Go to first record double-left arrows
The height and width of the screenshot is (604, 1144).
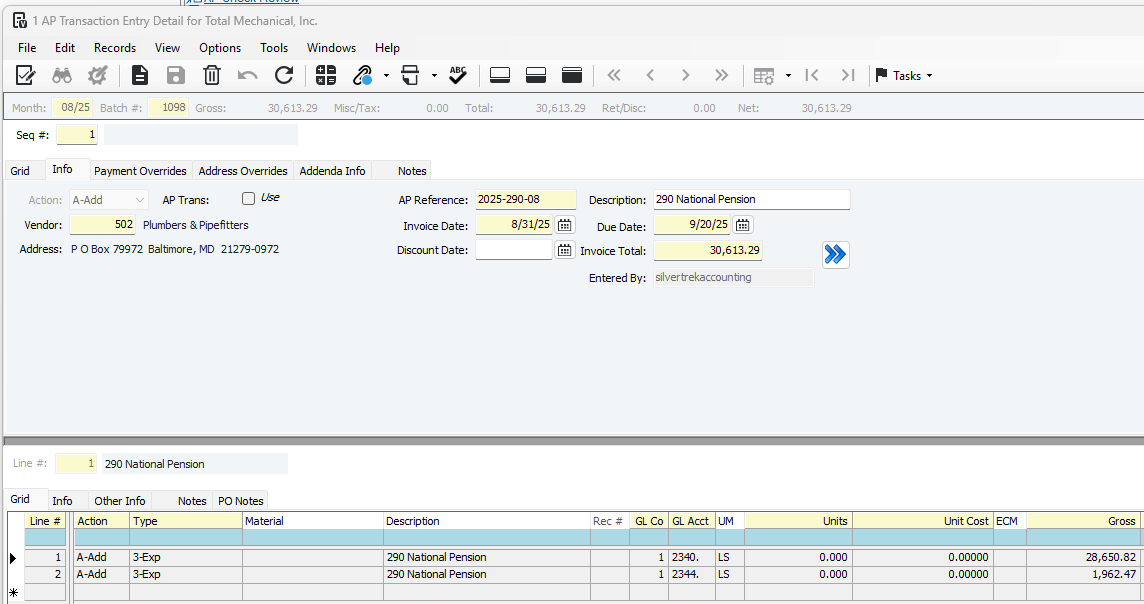[614, 75]
